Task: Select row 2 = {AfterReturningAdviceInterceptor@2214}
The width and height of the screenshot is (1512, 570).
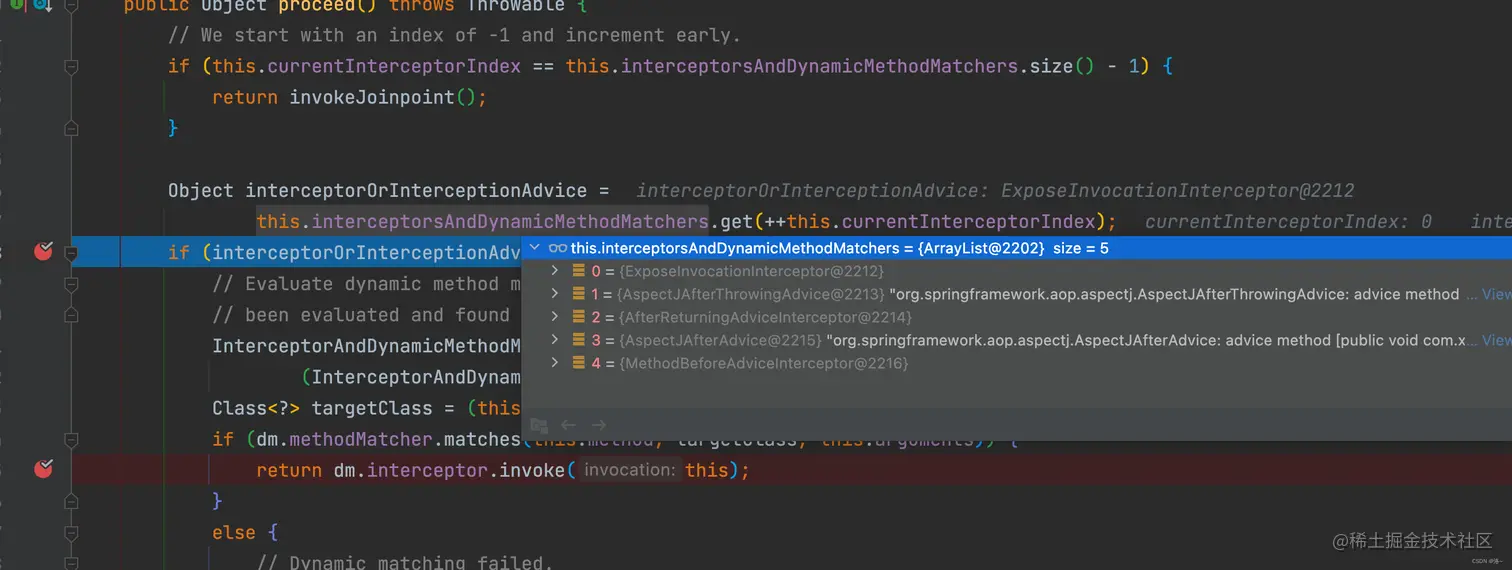Action: 1017,317
